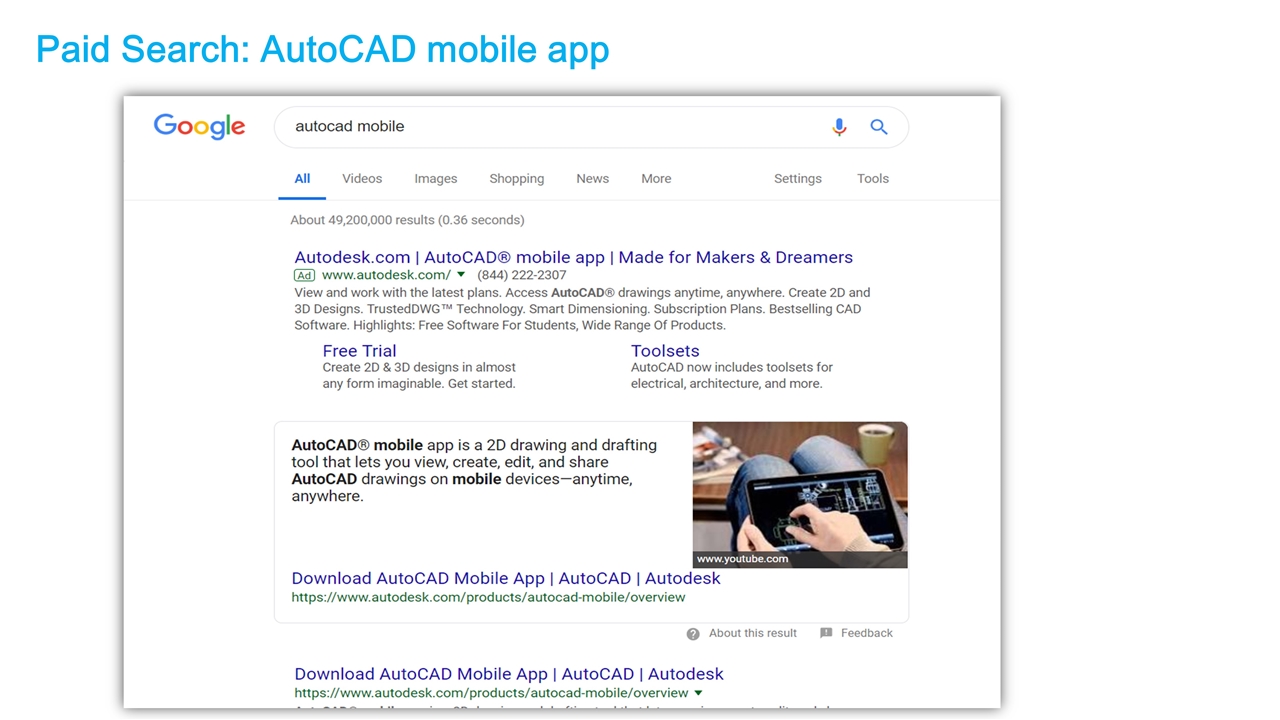This screenshot has height=720, width=1280.
Task: Open the Tools options
Action: pos(873,179)
